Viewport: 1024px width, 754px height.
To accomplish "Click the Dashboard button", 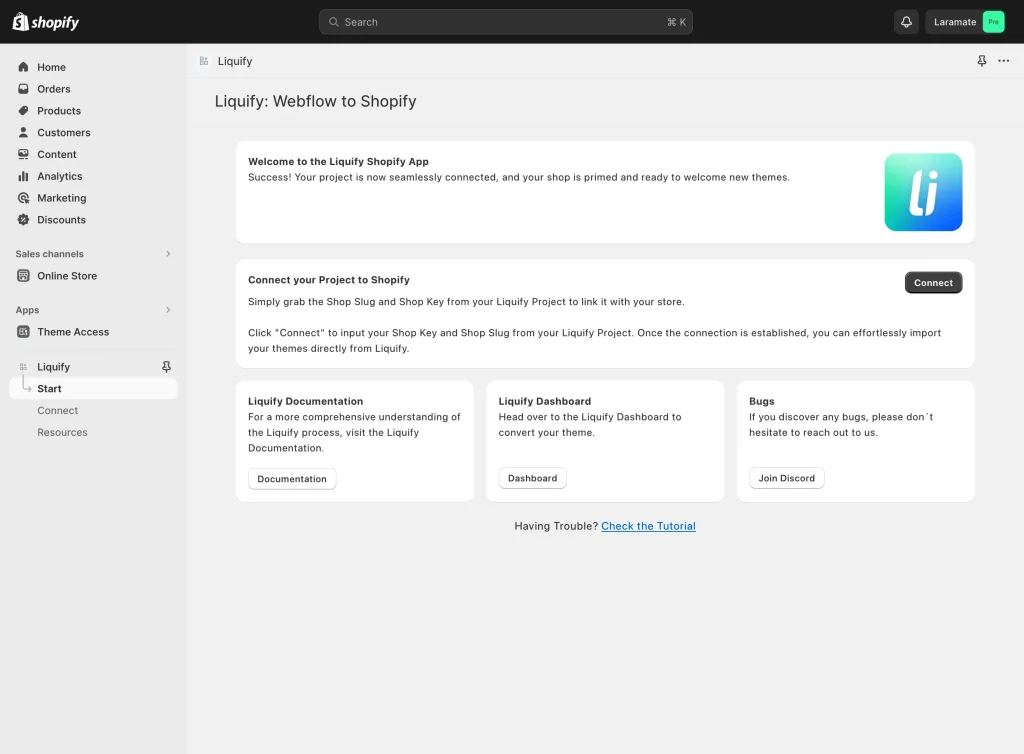I will coord(532,479).
